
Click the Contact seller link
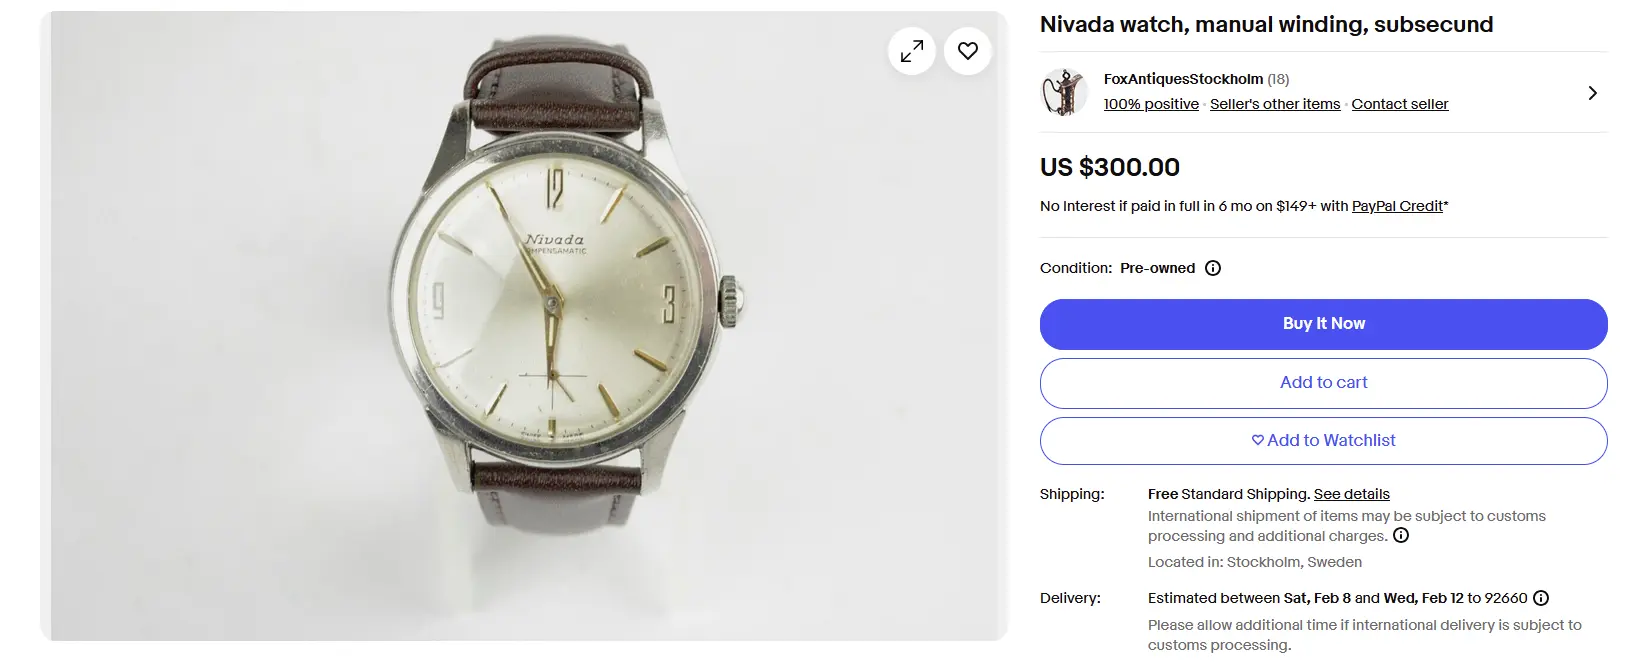click(x=1399, y=104)
